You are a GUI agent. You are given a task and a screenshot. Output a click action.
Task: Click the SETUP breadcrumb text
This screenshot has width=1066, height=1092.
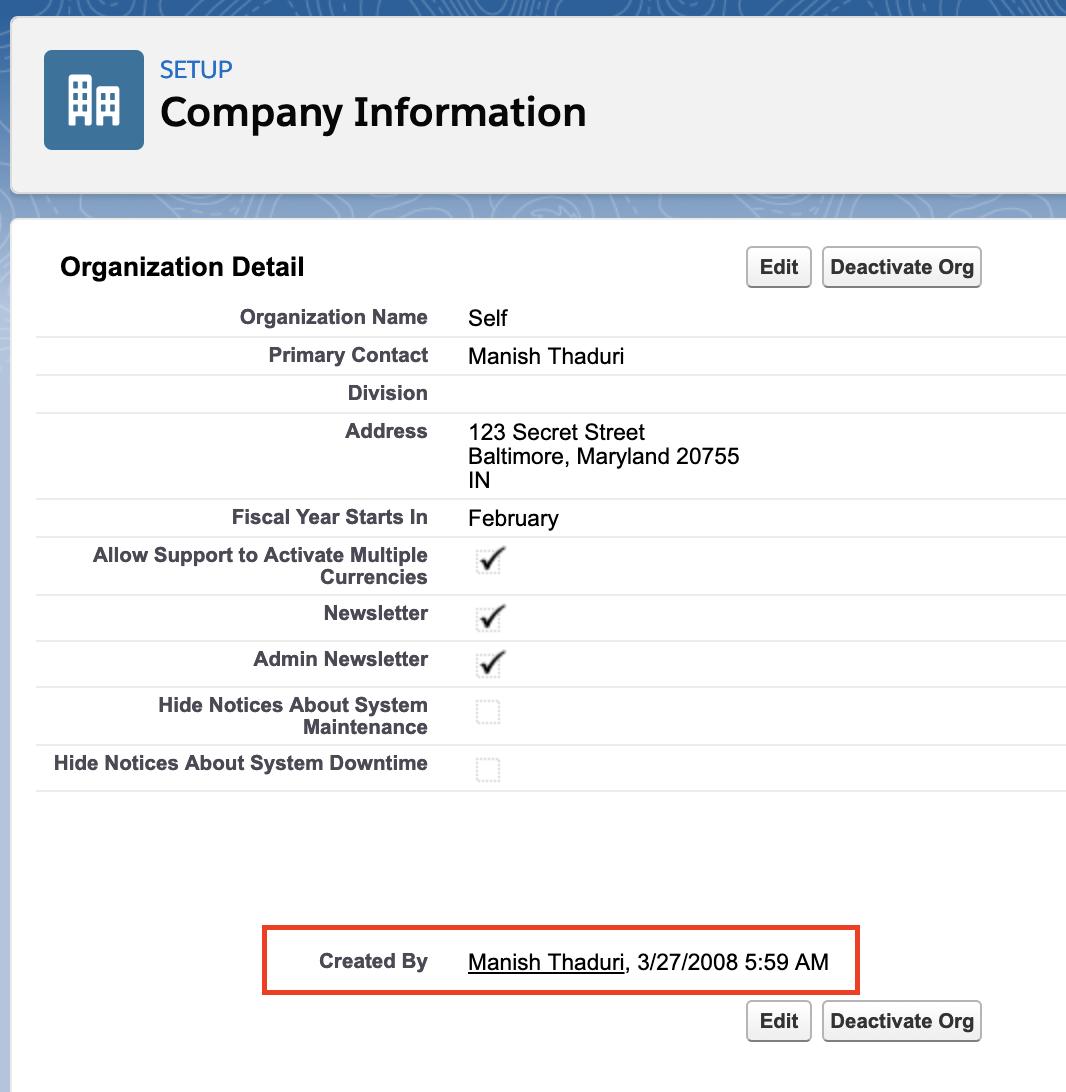tap(196, 70)
